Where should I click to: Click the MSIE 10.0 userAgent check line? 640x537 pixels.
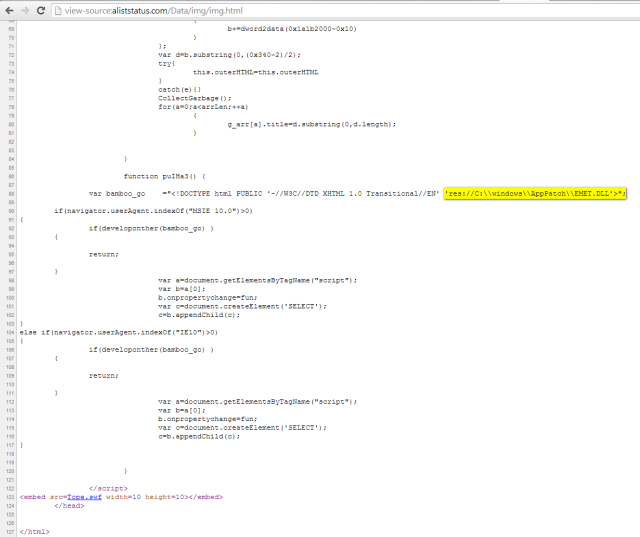coord(153,211)
